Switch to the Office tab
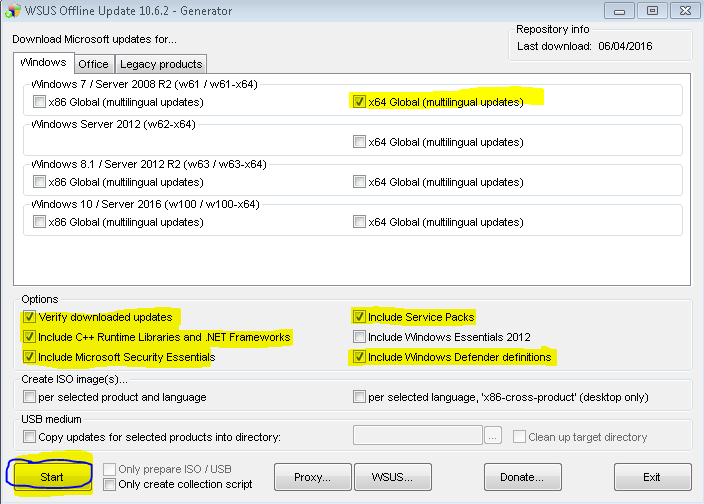 [93, 64]
